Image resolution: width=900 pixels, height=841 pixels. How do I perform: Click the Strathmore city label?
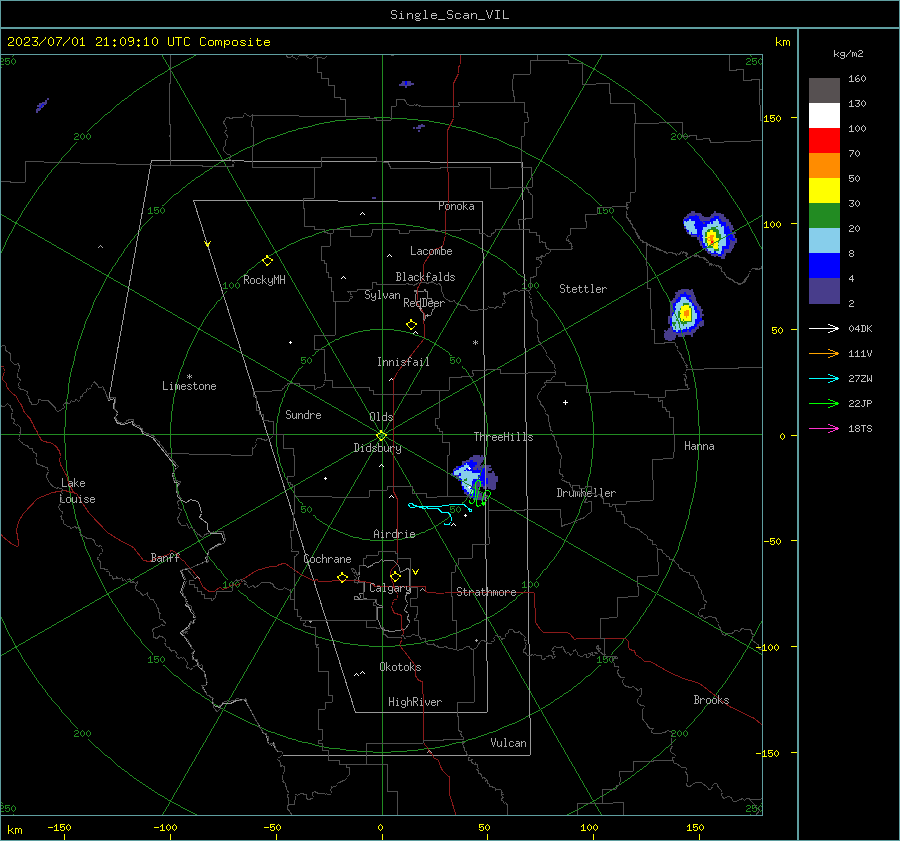pos(486,592)
